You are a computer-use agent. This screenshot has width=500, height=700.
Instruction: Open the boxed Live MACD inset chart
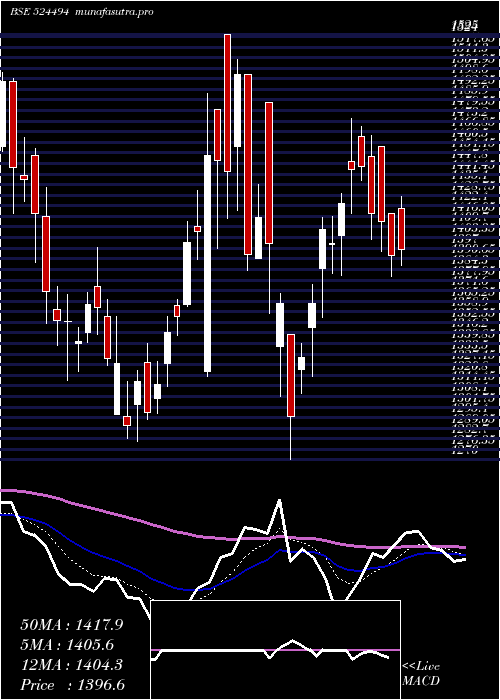[275, 650]
